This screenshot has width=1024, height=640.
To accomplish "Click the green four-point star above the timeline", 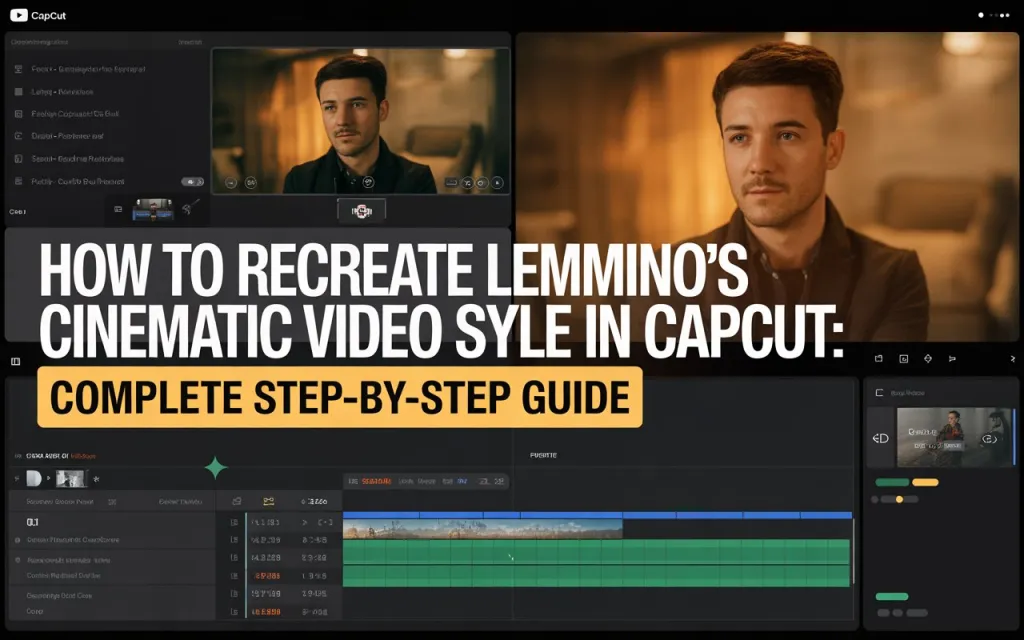I will (216, 468).
